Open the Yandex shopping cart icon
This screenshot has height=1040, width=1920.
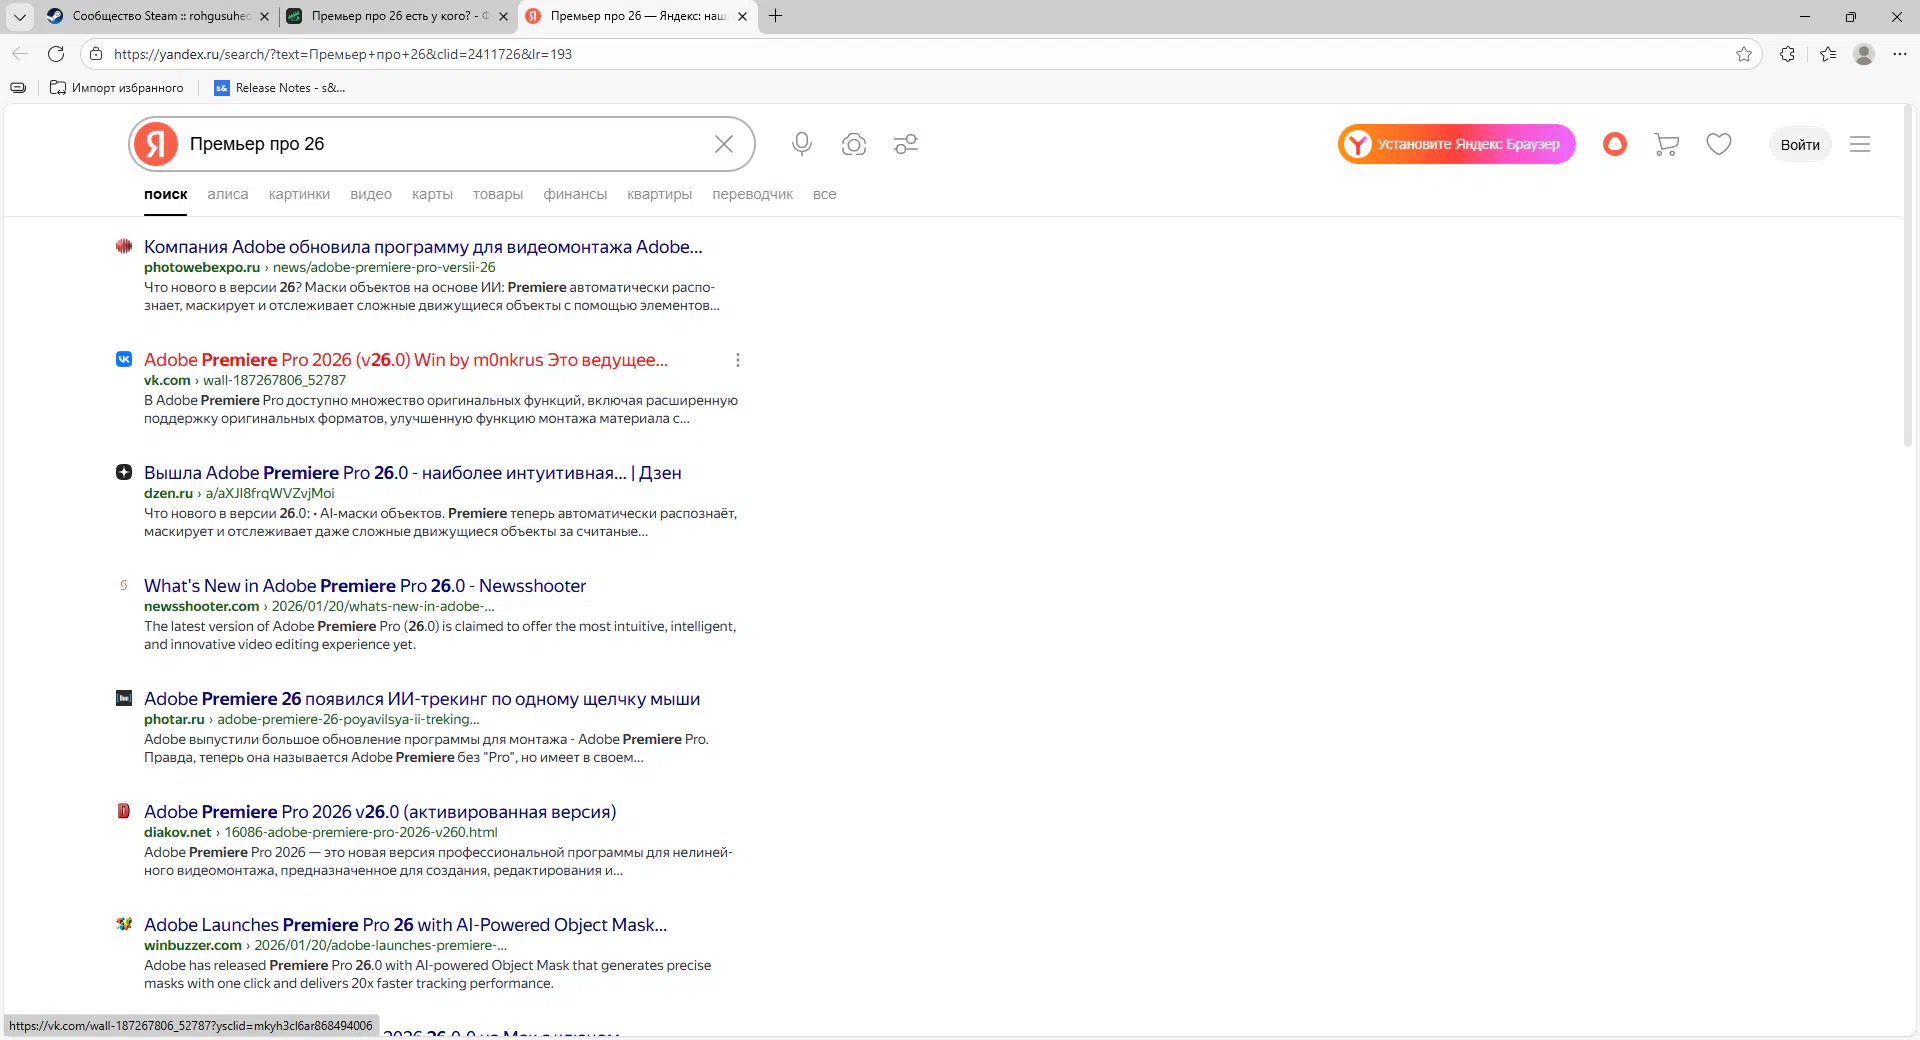[1666, 144]
